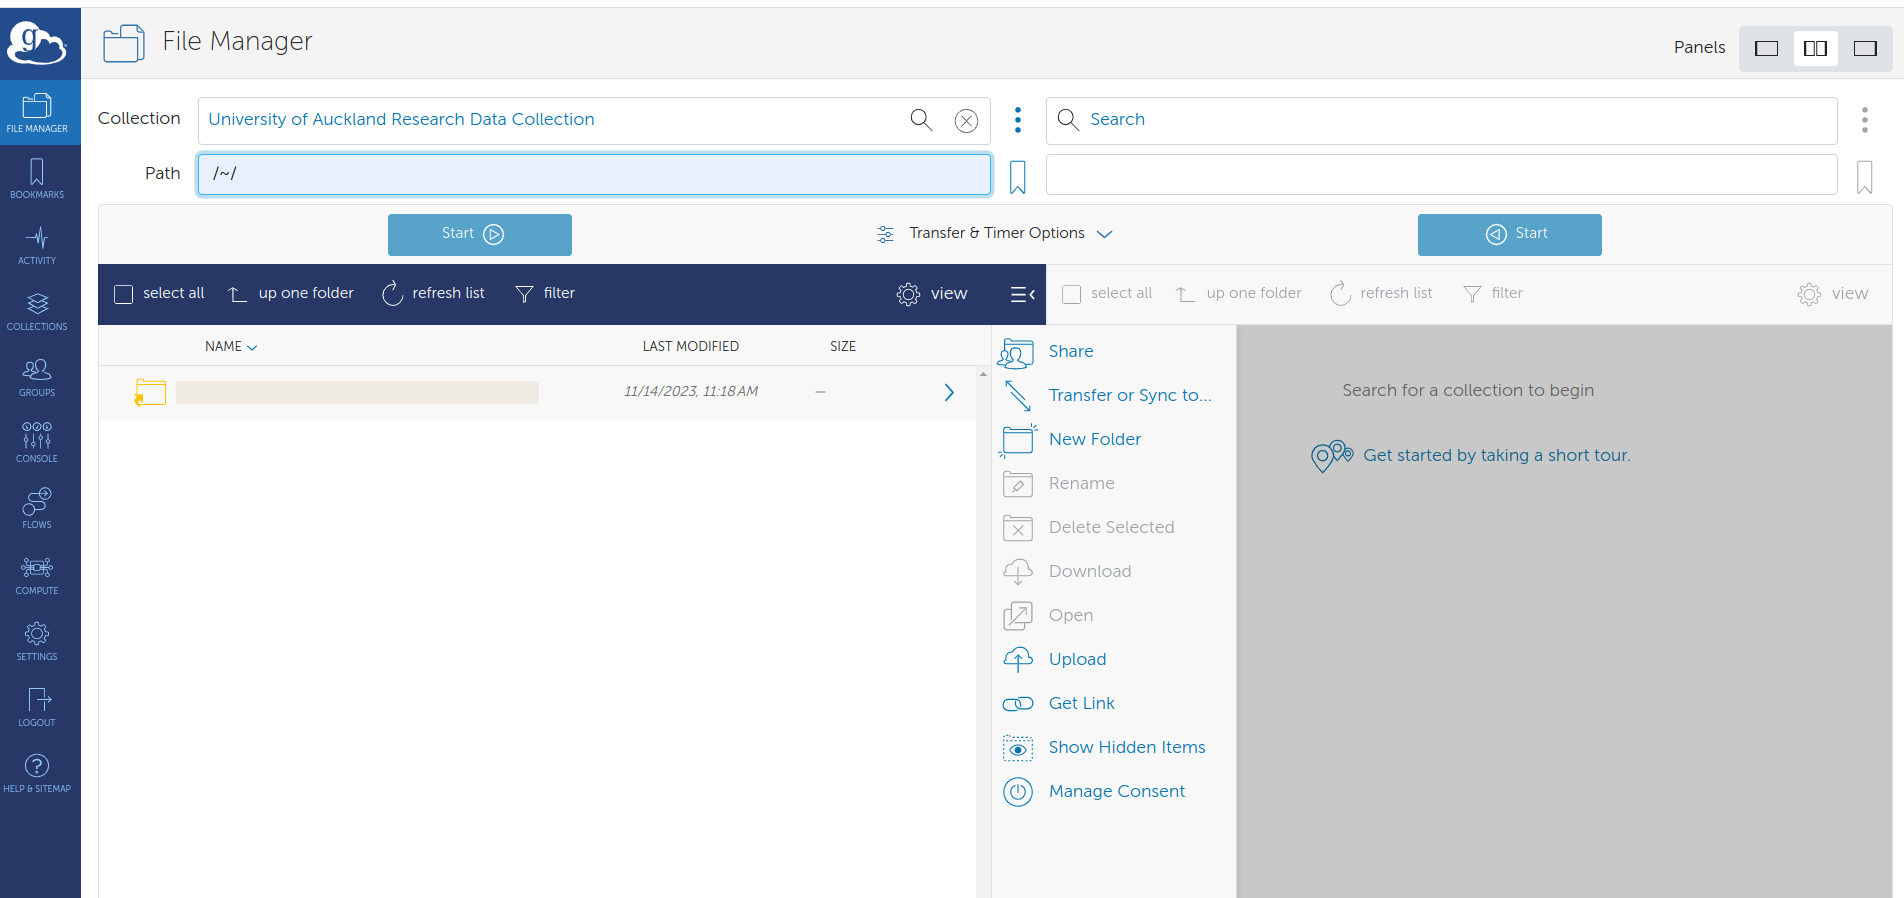Expand Transfer & Timer Options
This screenshot has height=898, width=1904.
point(994,233)
